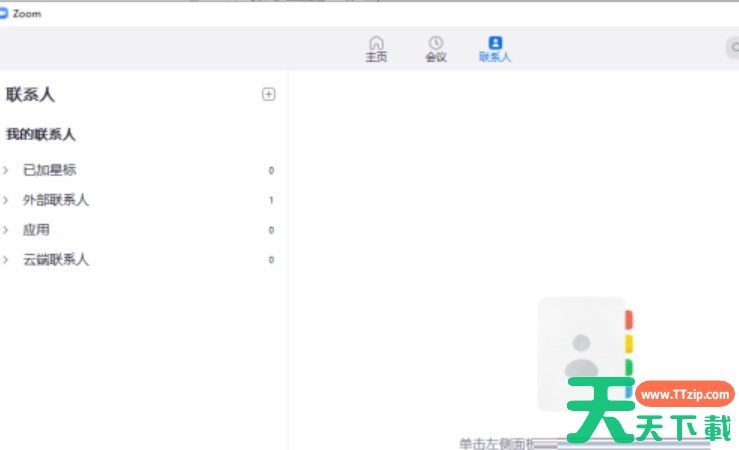Switch to the 主页 tab label
Screen dimensions: 739x450
tap(376, 58)
